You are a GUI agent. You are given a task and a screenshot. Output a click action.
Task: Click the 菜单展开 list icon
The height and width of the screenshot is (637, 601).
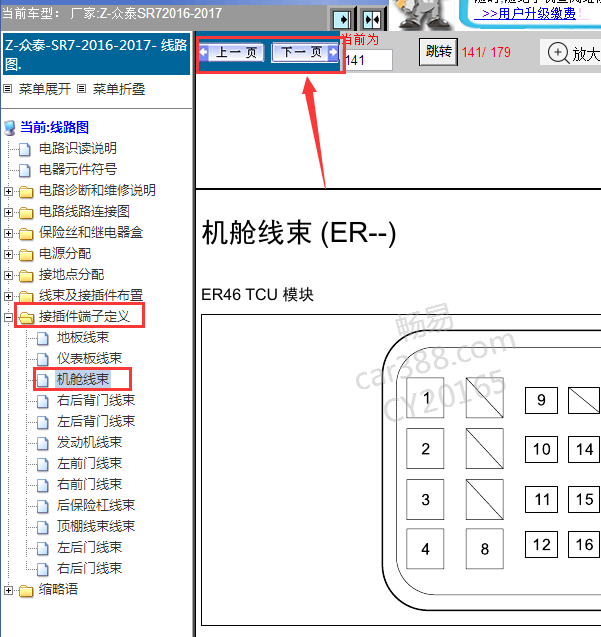coord(8,89)
